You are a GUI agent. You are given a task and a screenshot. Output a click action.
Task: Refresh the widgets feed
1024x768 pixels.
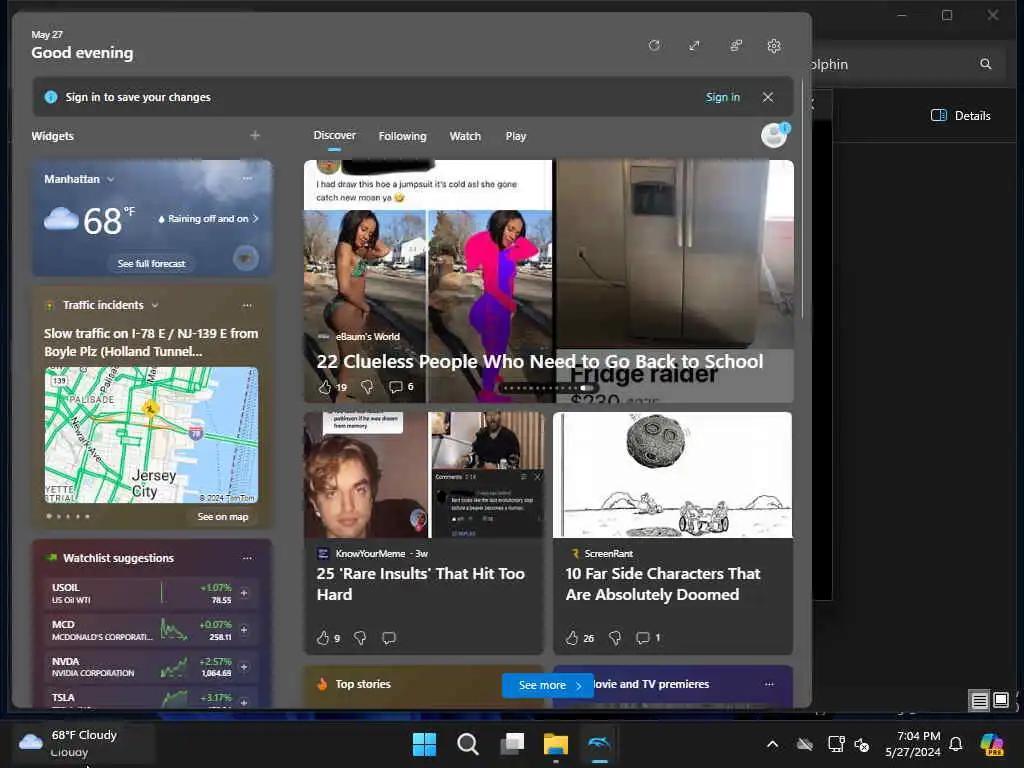coord(654,46)
